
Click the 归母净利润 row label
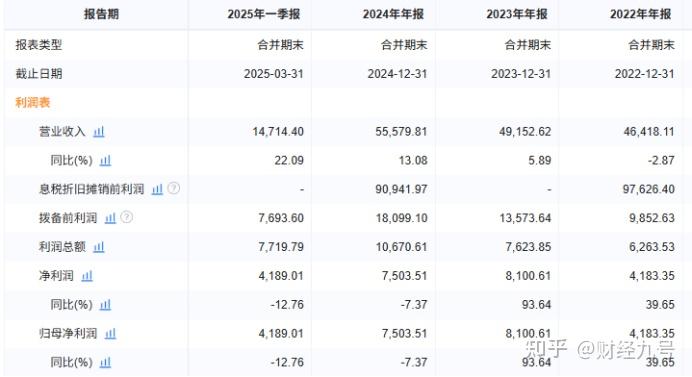point(68,334)
